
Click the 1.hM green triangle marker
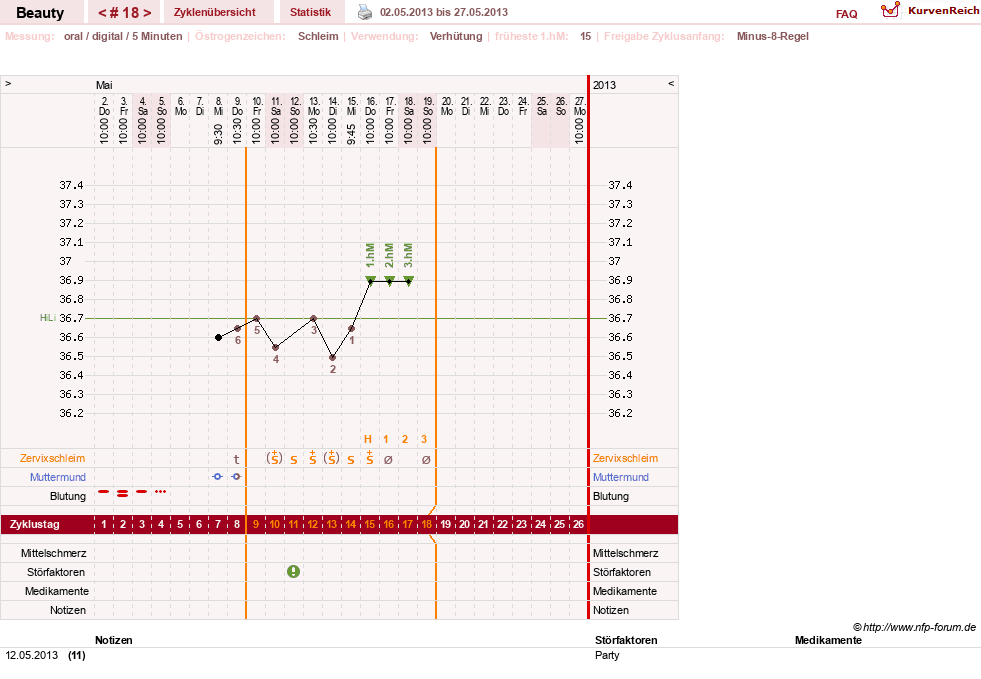point(370,280)
